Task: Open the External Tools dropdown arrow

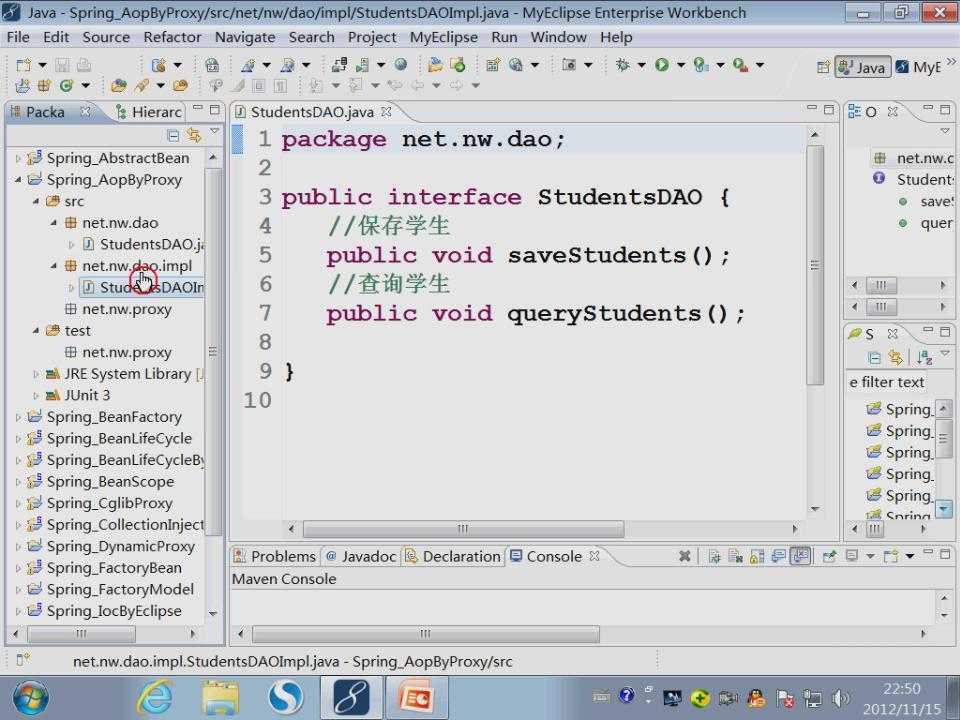Action: pyautogui.click(x=759, y=65)
